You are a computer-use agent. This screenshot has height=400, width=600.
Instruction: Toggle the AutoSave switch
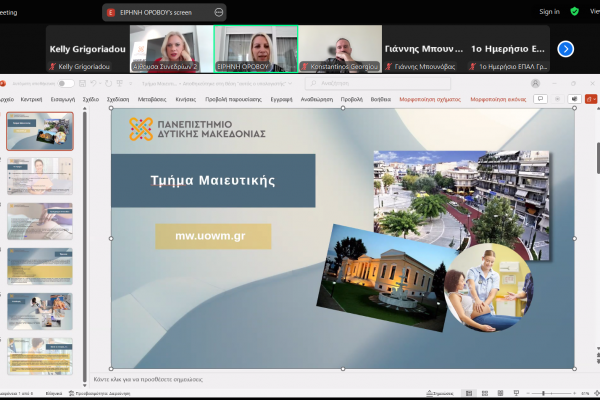pos(65,83)
